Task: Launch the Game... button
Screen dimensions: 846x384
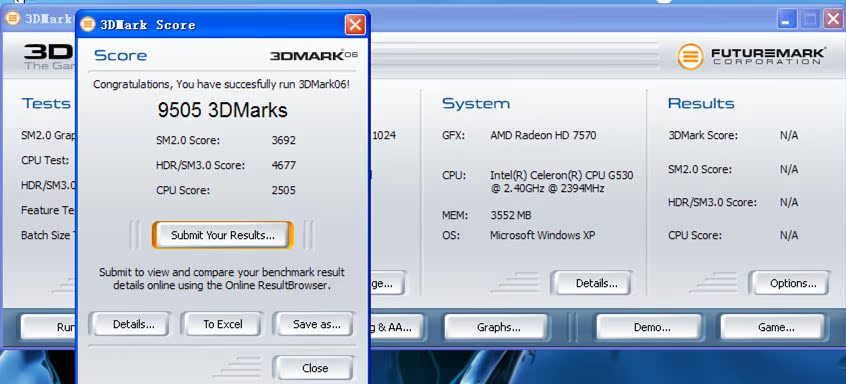Action: pyautogui.click(x=773, y=327)
